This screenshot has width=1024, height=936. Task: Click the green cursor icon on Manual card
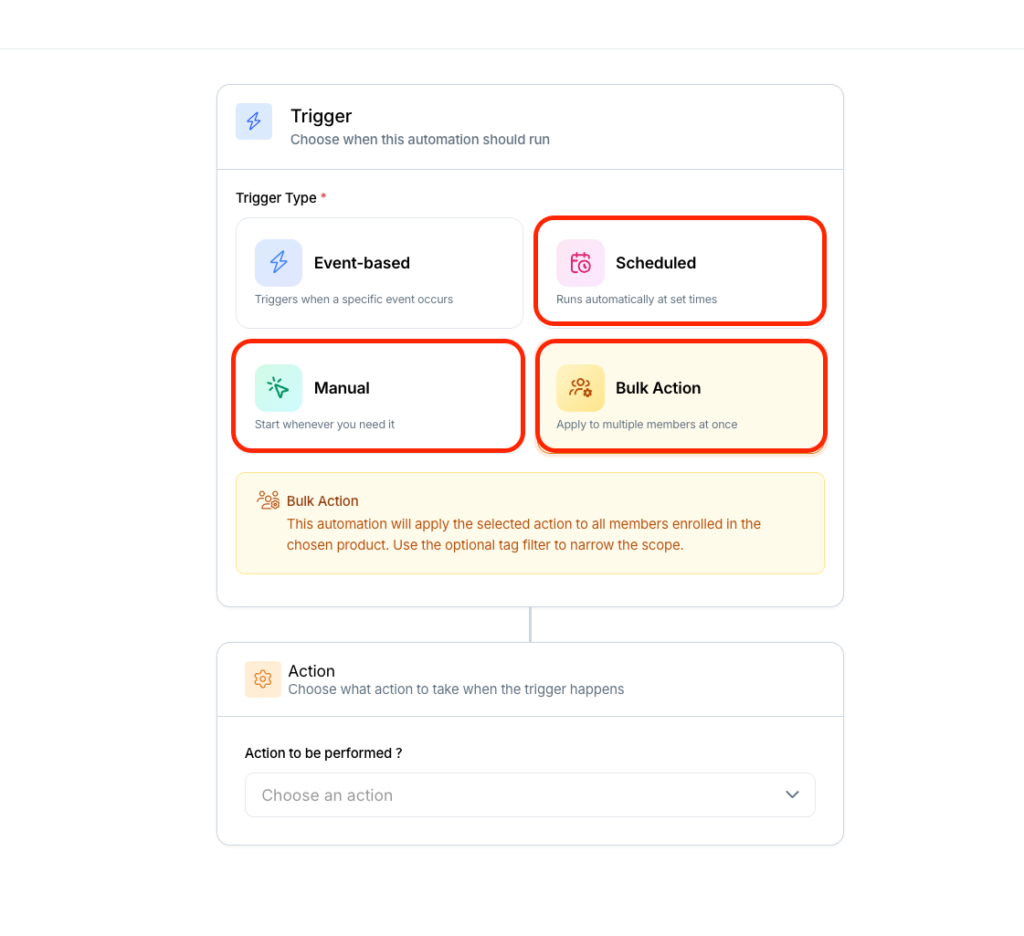[x=277, y=387]
